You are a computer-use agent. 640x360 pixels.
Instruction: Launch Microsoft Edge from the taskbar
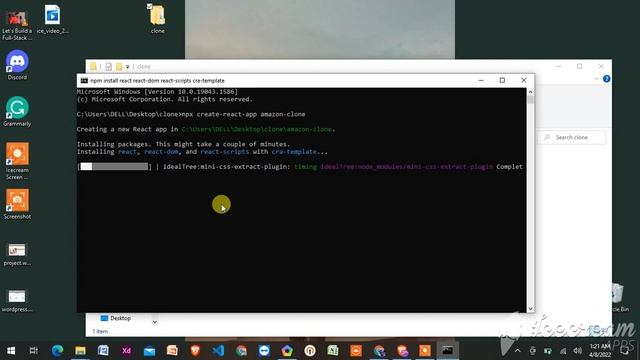(57, 351)
